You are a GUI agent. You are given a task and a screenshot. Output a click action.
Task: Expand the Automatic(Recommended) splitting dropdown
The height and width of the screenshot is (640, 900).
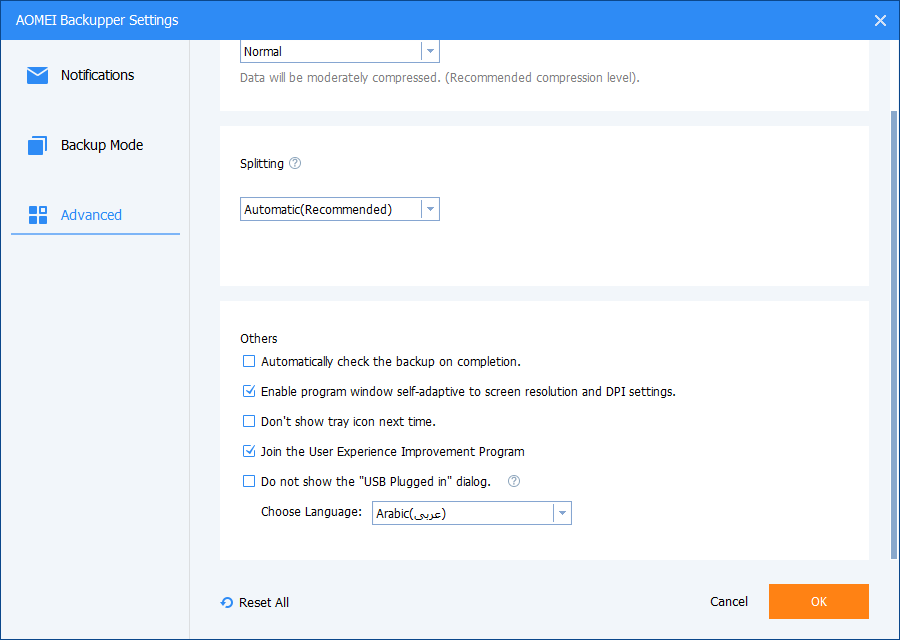[x=340, y=210]
